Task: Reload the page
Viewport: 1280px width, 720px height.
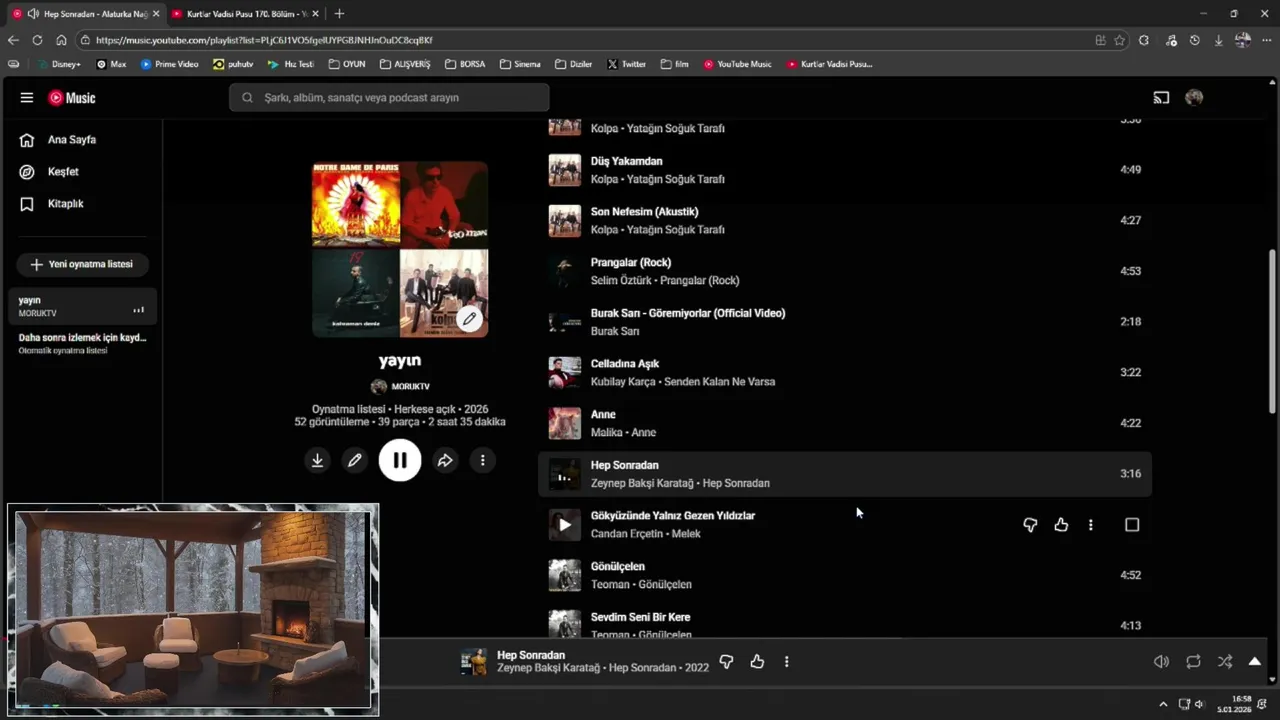Action: point(37,40)
